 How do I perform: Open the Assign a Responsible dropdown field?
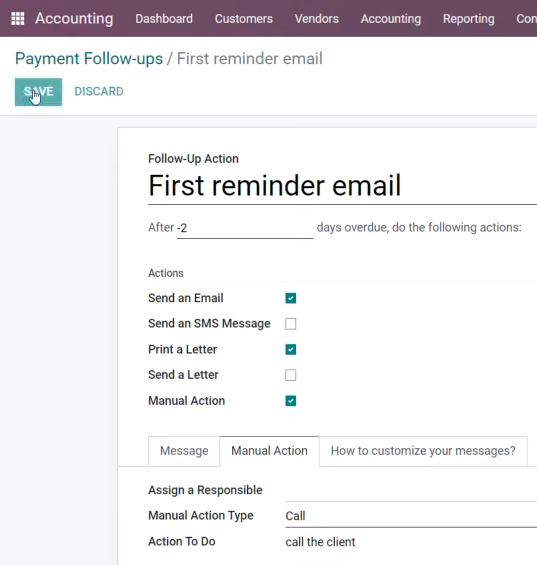point(411,491)
